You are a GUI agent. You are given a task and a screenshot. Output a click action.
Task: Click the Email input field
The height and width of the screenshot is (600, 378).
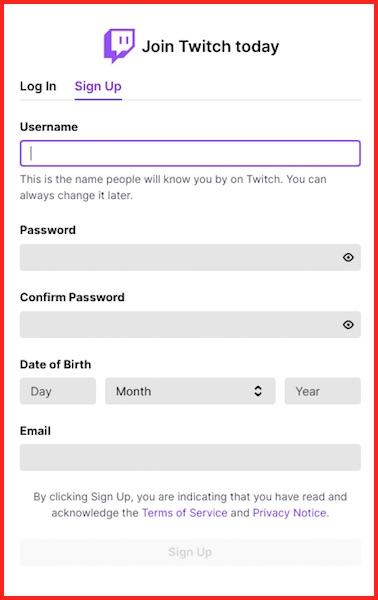pyautogui.click(x=190, y=458)
